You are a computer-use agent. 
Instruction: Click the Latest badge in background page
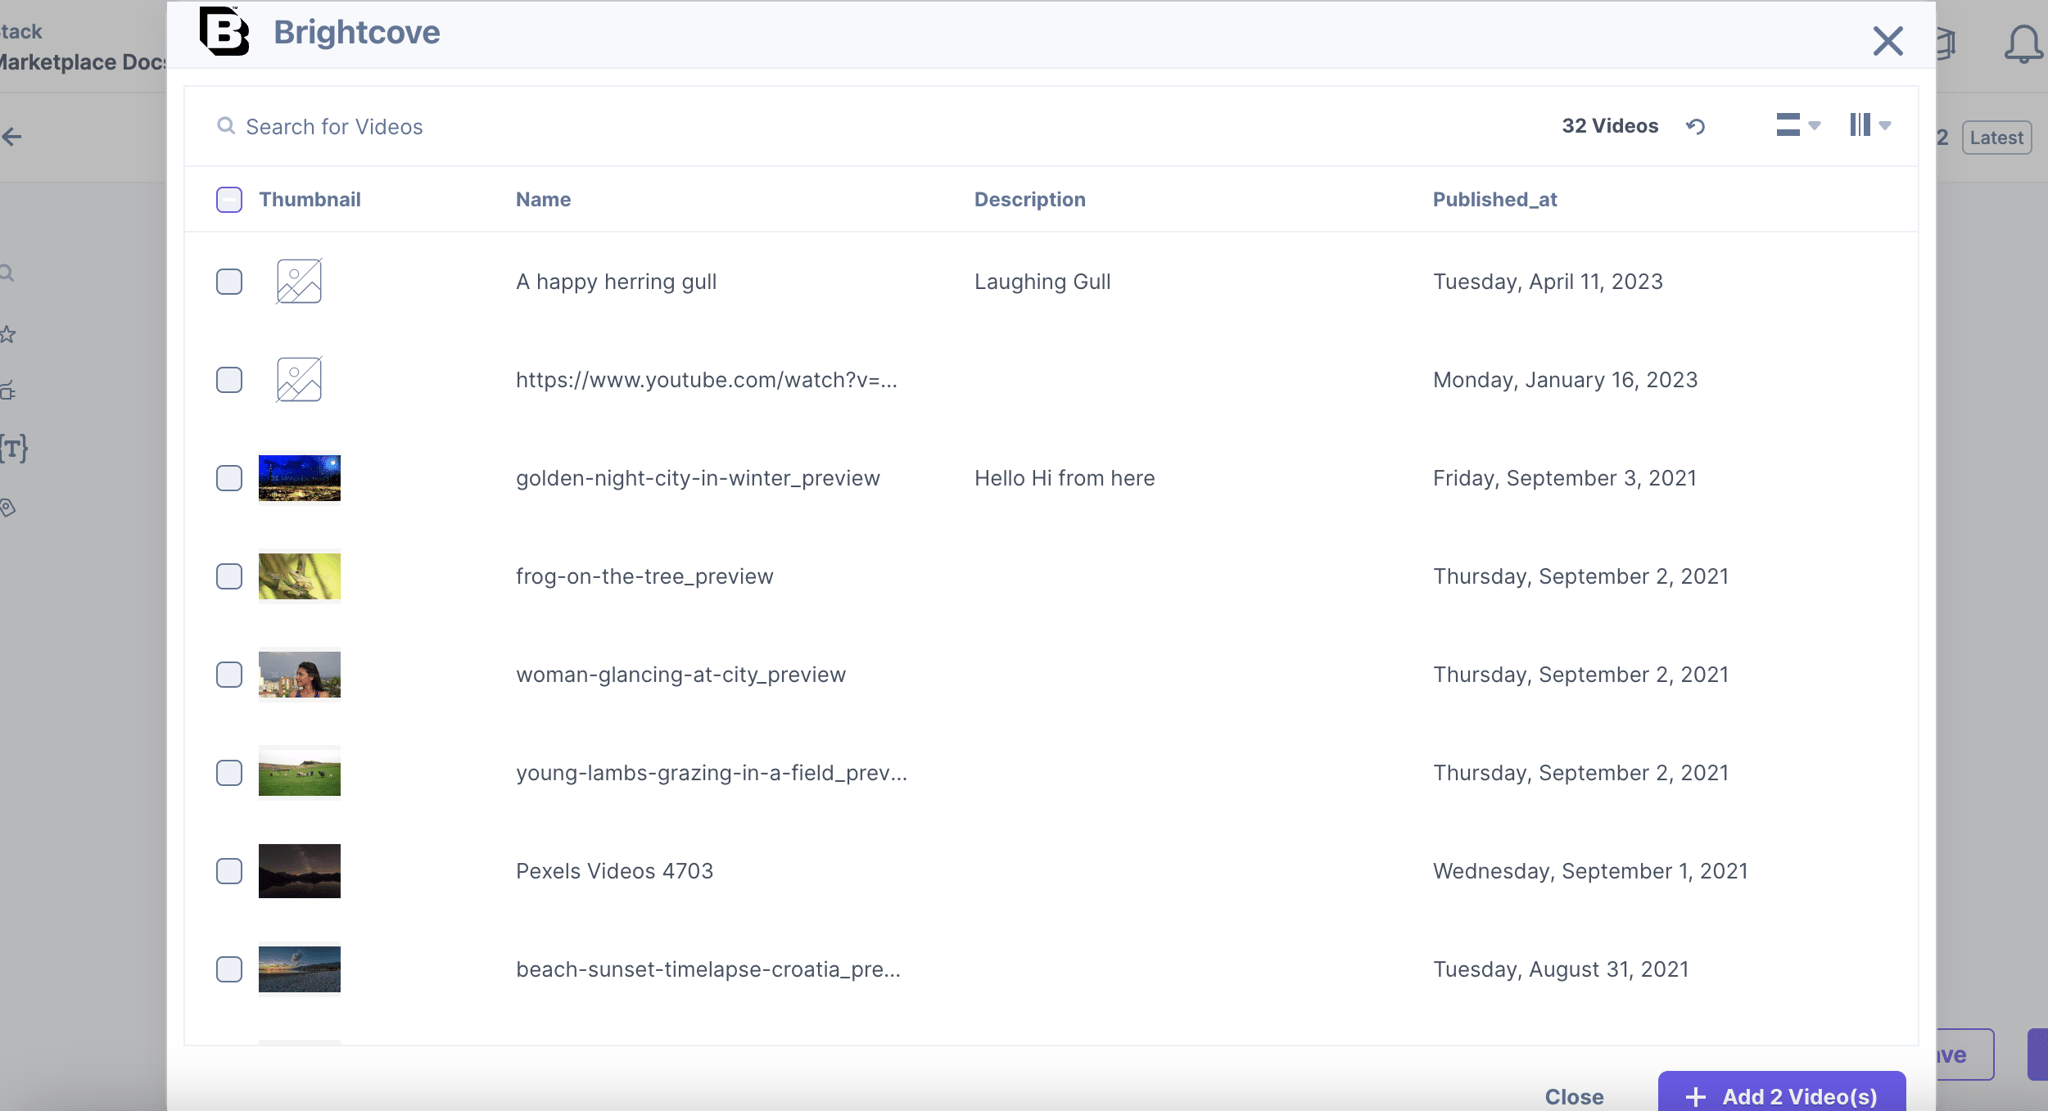pyautogui.click(x=1996, y=138)
